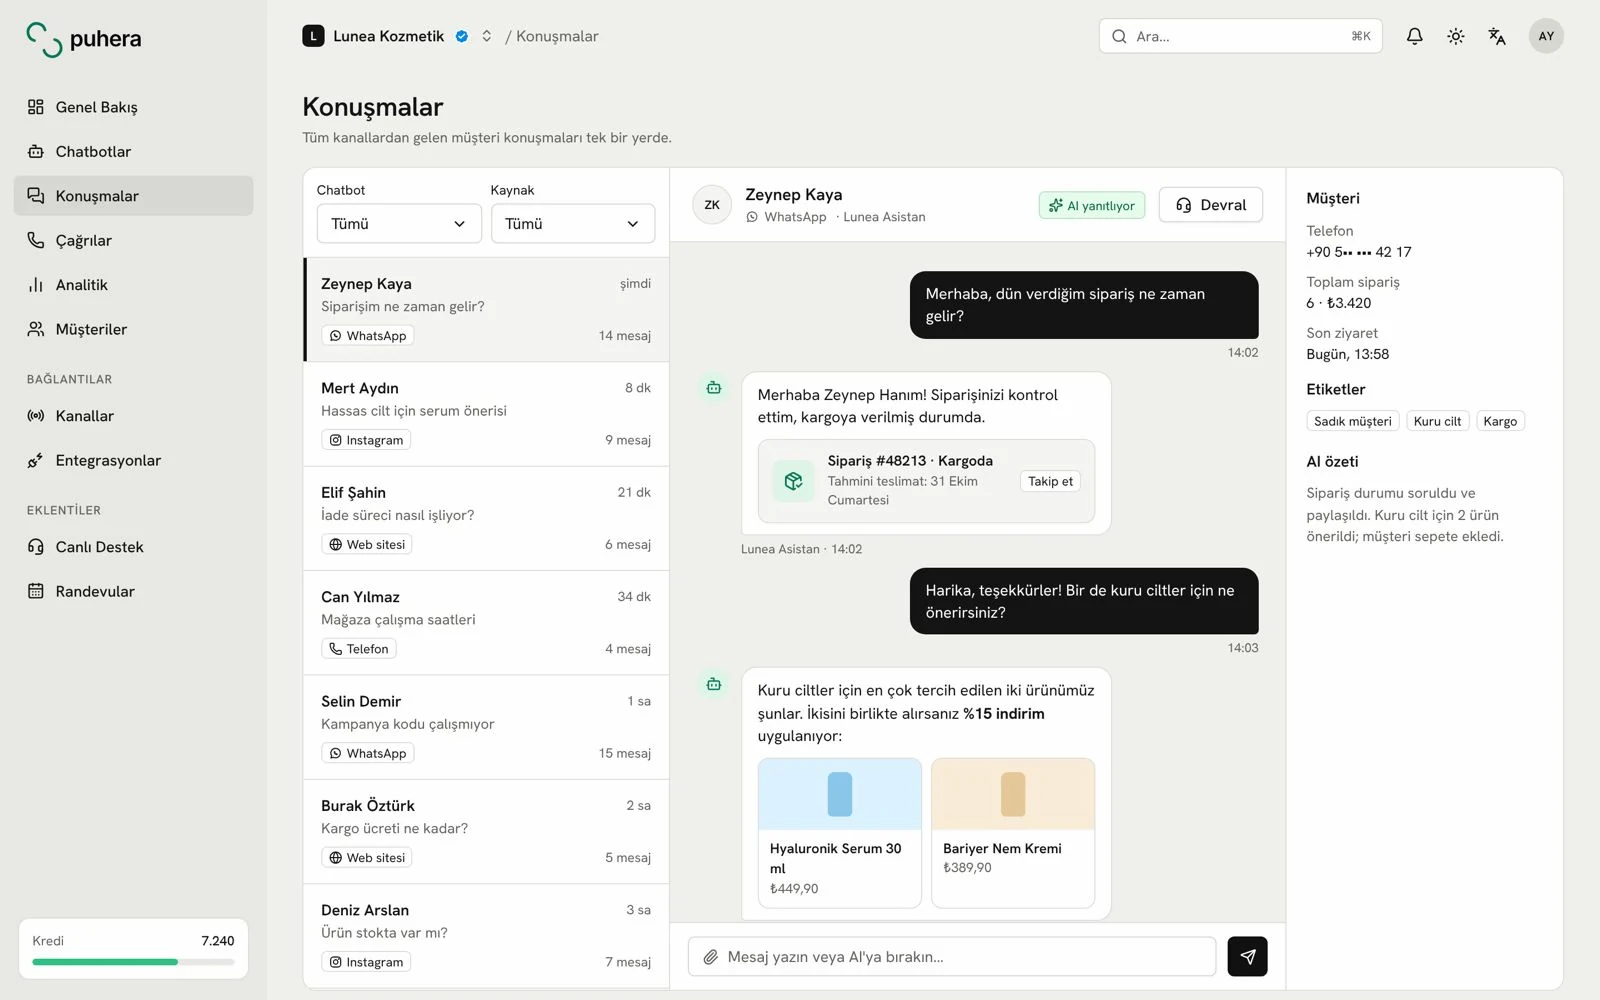Open Müşteriler in the sidebar
The height and width of the screenshot is (1000, 1600).
click(x=133, y=330)
